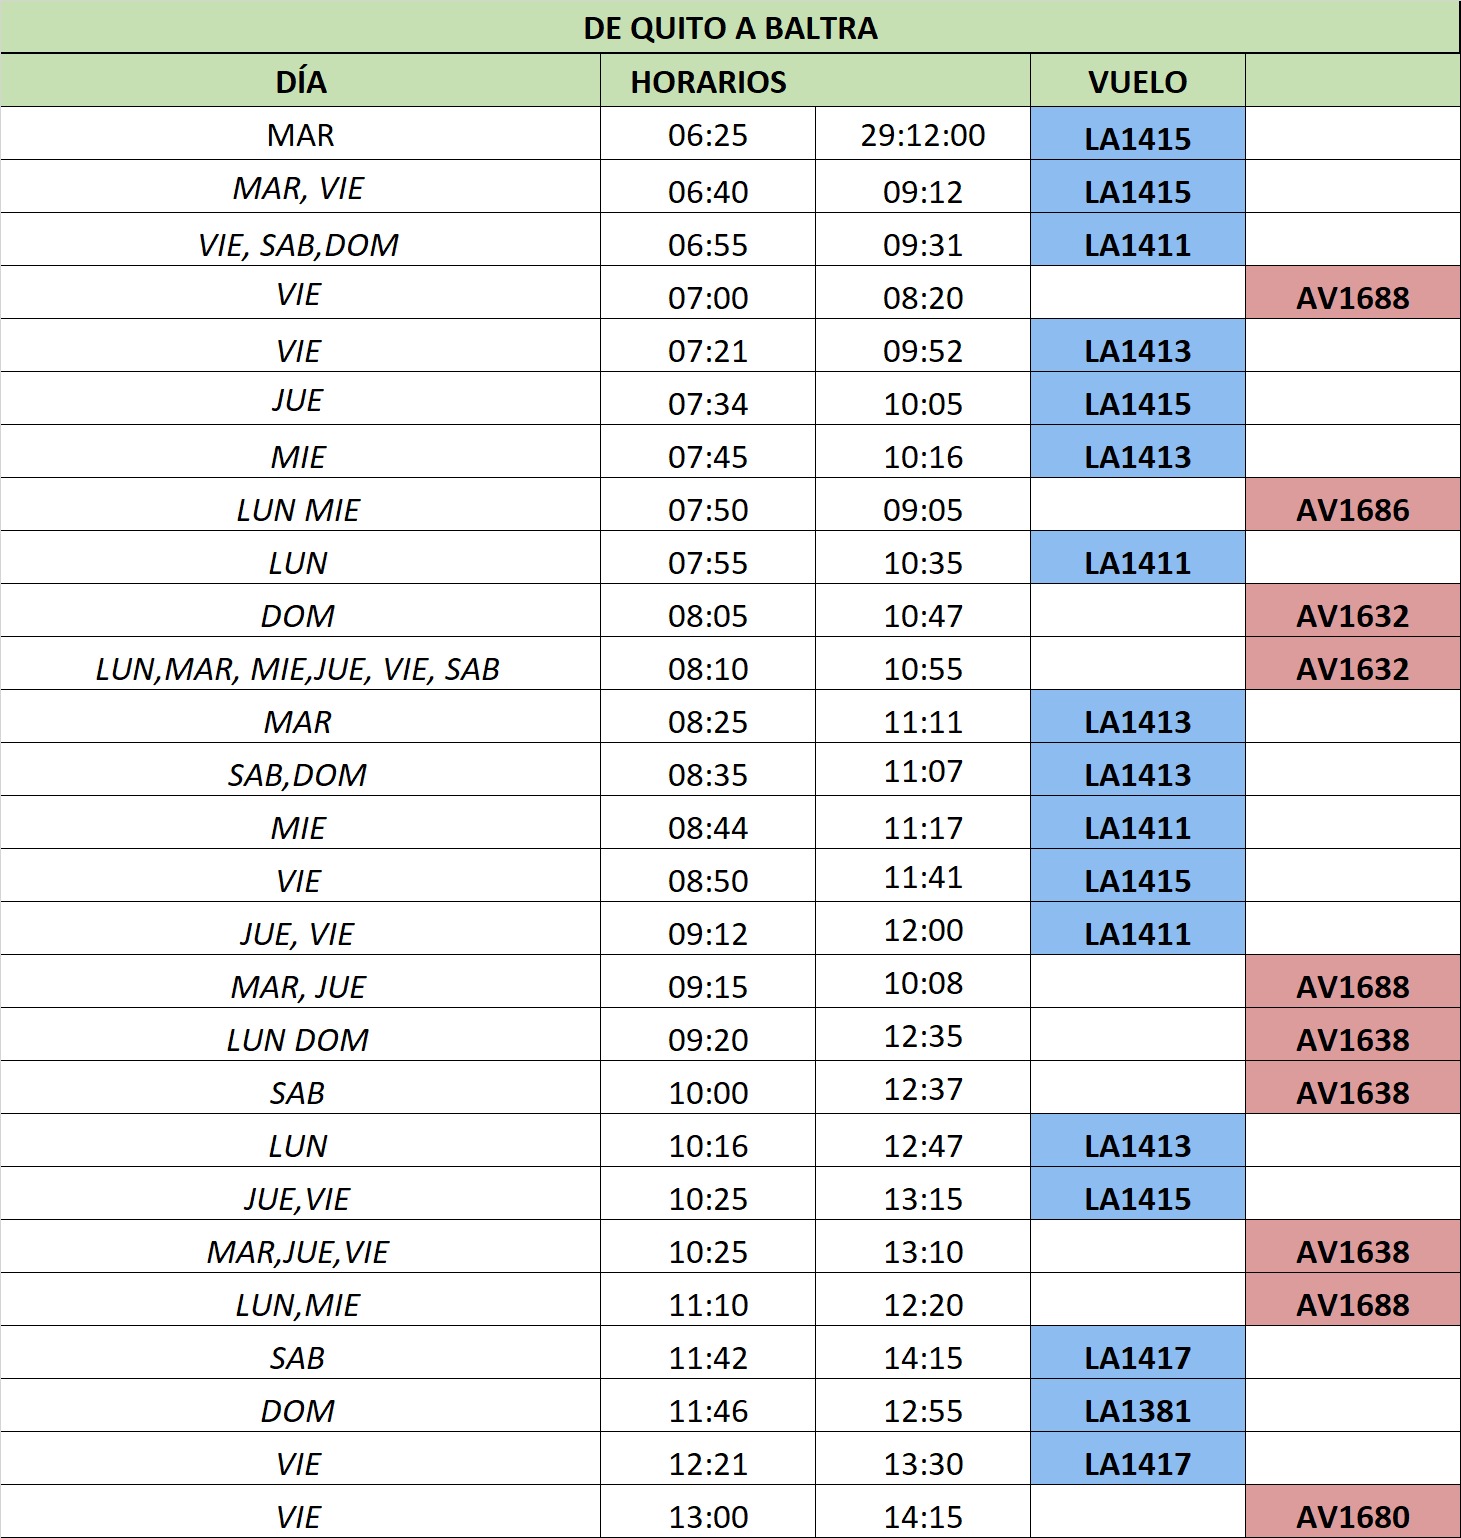Click the arrival time 13:30 cell
Image resolution: width=1461 pixels, height=1538 pixels.
[x=922, y=1464]
